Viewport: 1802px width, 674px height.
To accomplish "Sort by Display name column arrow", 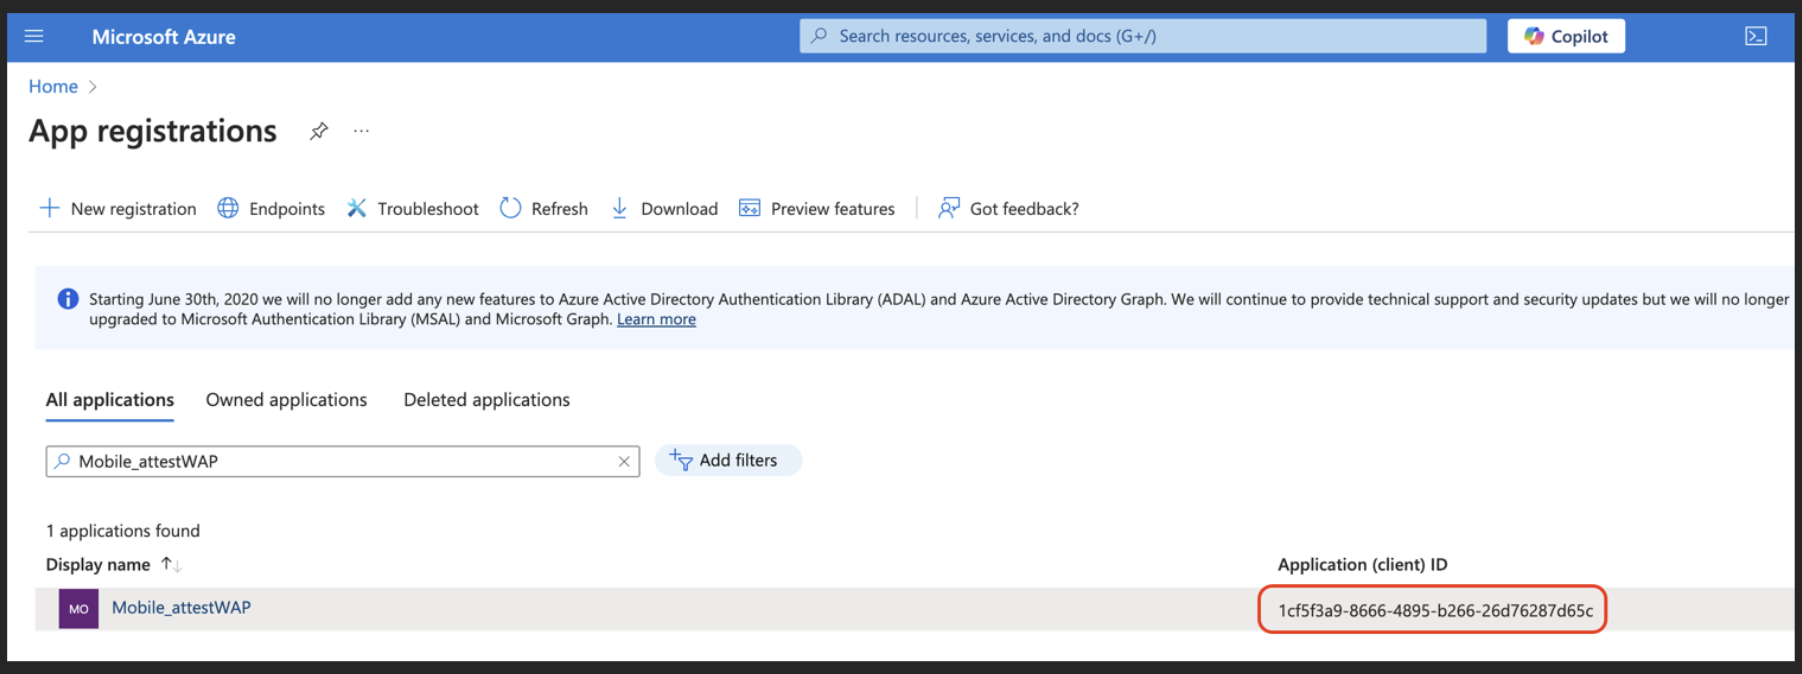I will (170, 565).
